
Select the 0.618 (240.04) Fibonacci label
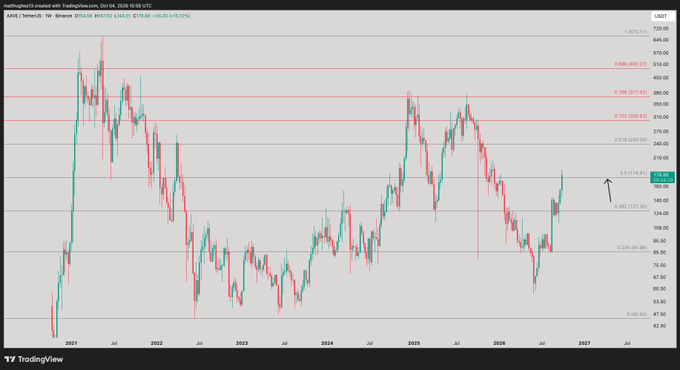[x=630, y=140]
